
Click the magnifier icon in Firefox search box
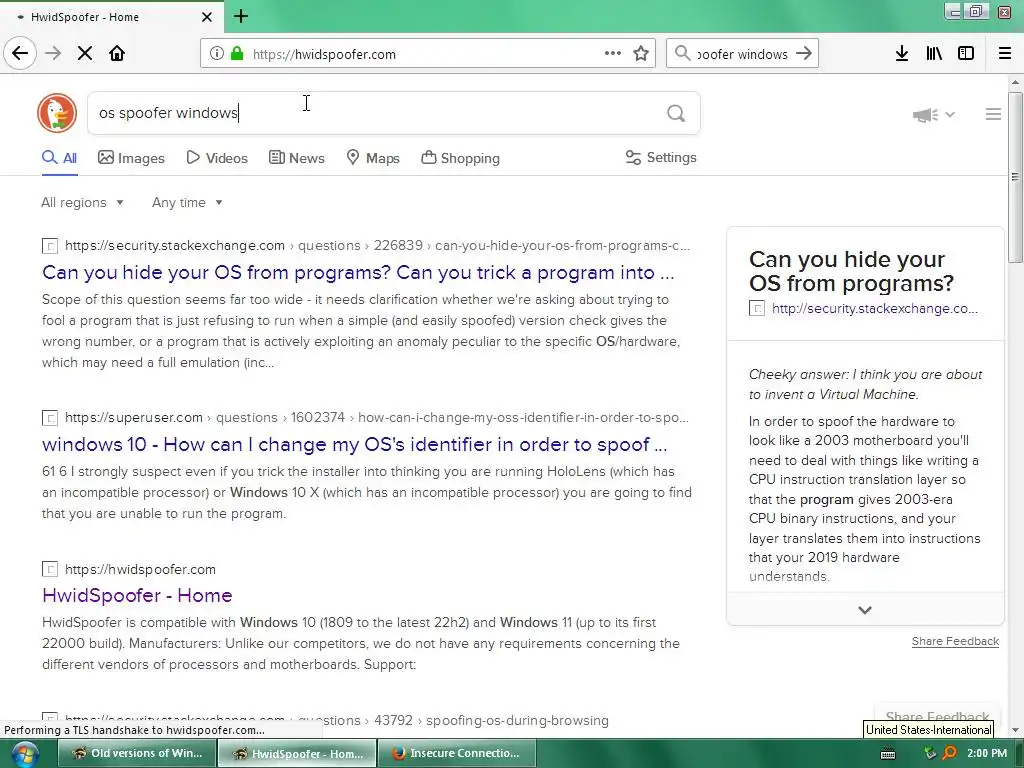pyautogui.click(x=682, y=54)
